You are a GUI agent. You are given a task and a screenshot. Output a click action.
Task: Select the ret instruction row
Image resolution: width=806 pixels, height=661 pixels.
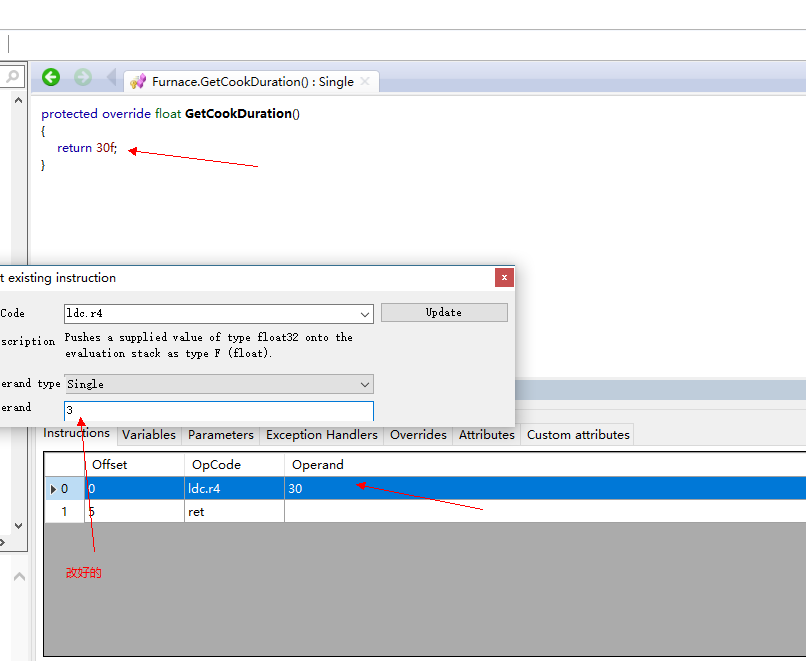coord(235,512)
